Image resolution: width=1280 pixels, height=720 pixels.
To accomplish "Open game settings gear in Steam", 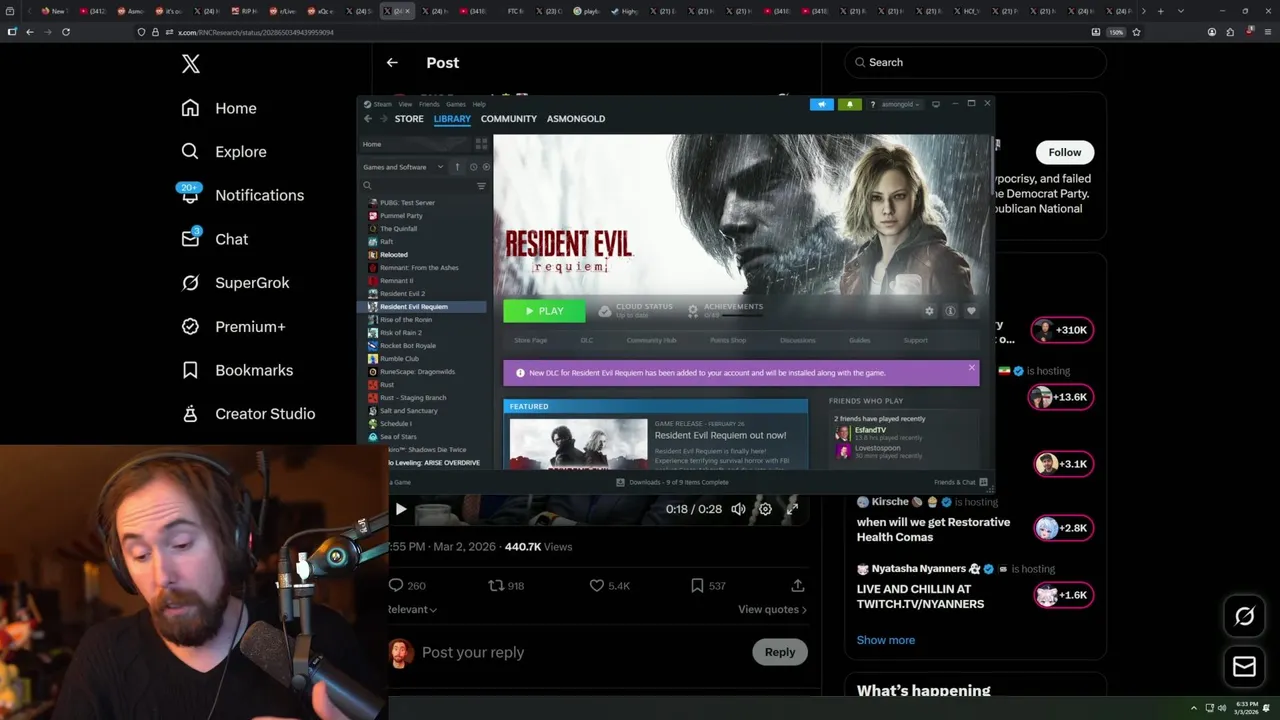I will point(929,311).
